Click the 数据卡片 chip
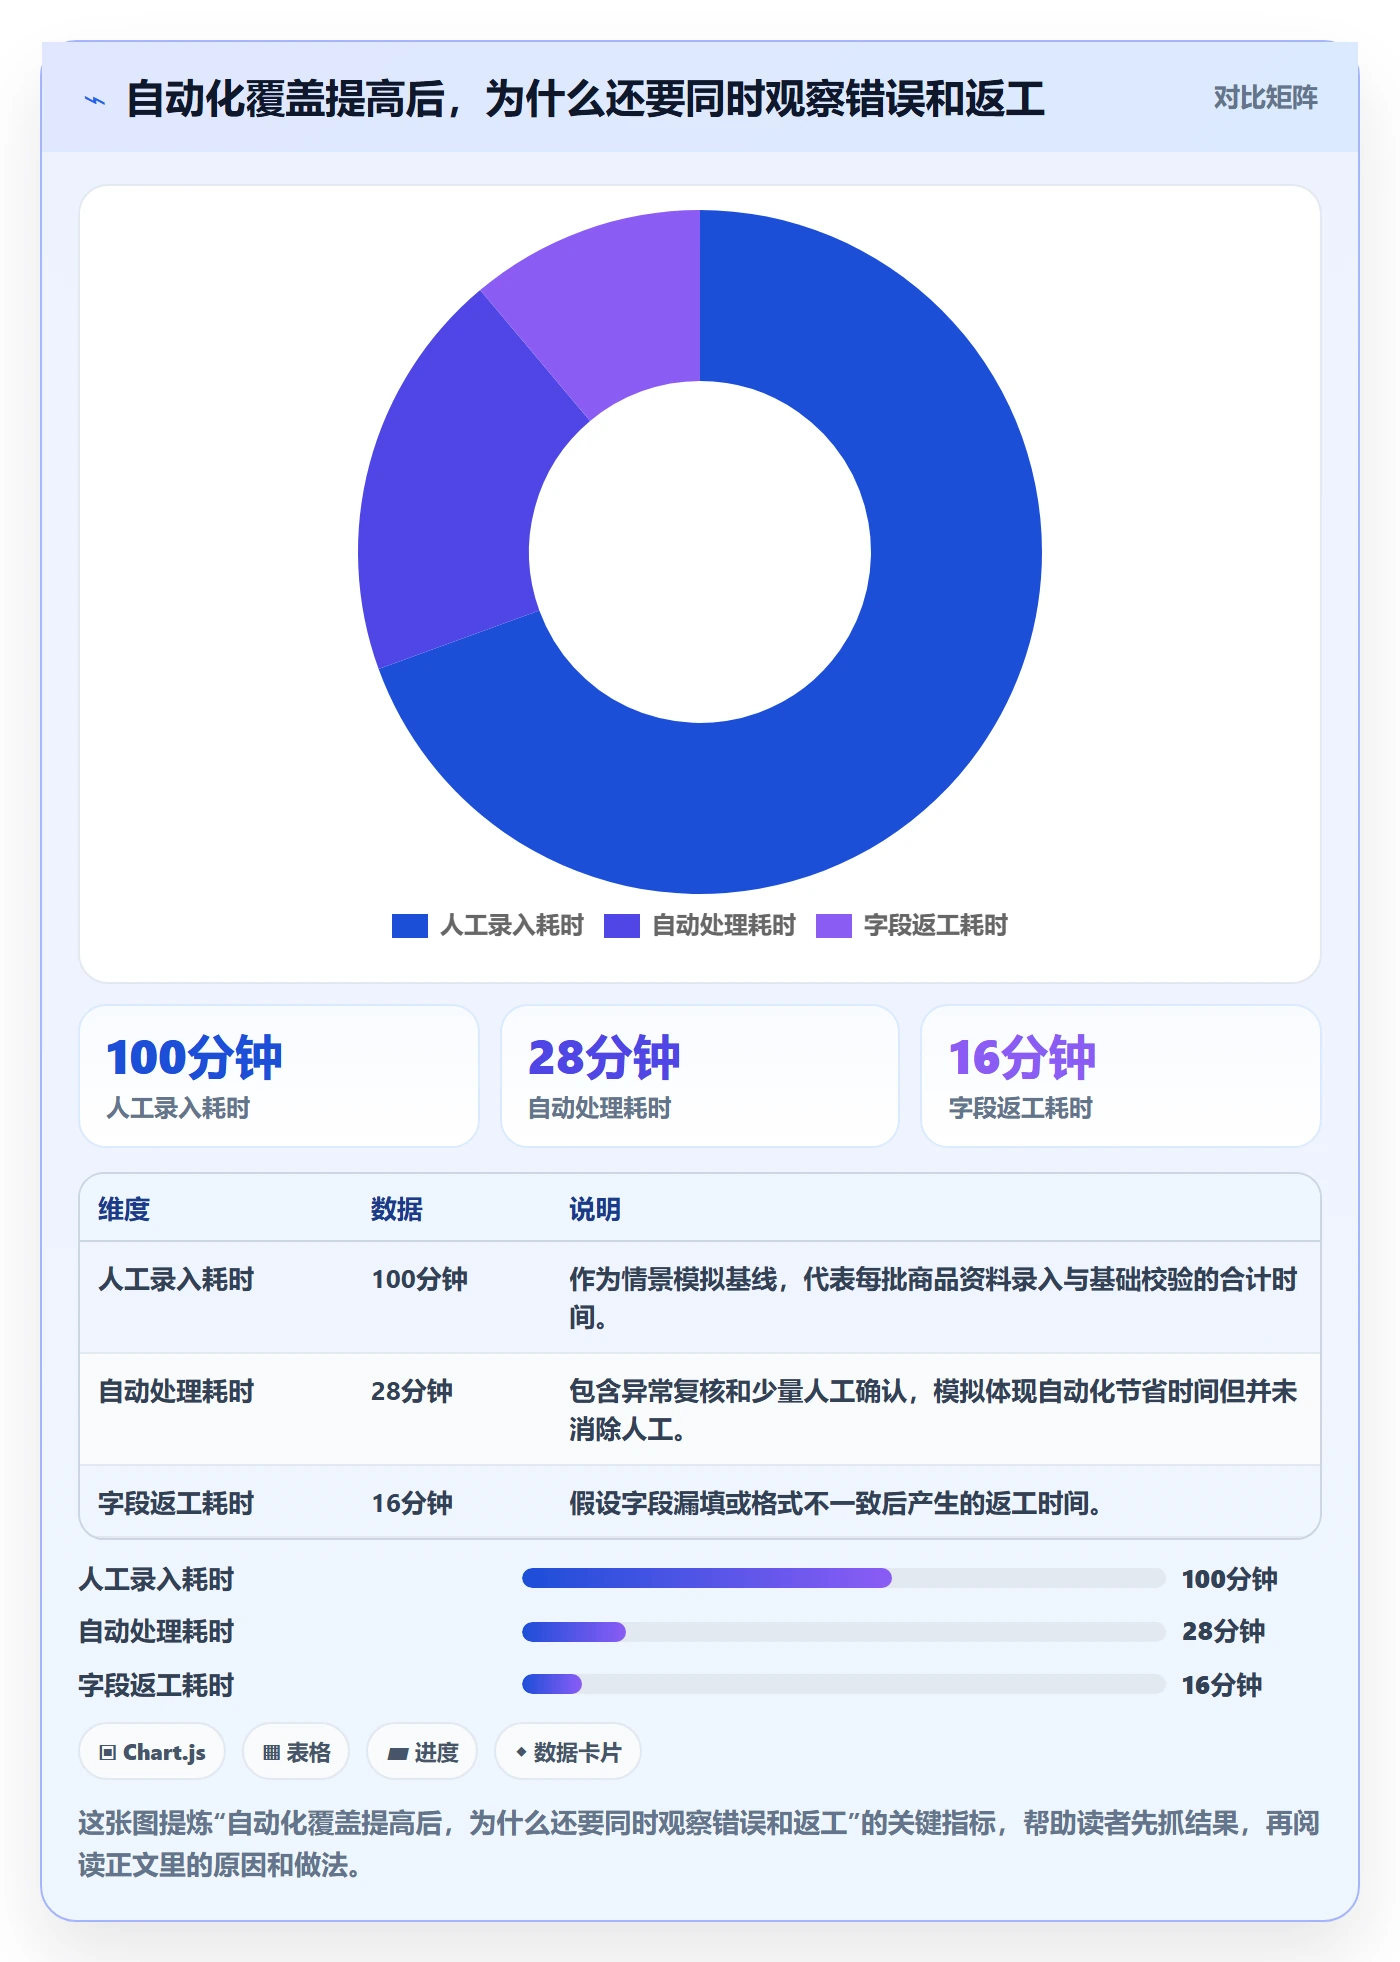This screenshot has width=1400, height=1962. pyautogui.click(x=568, y=1752)
